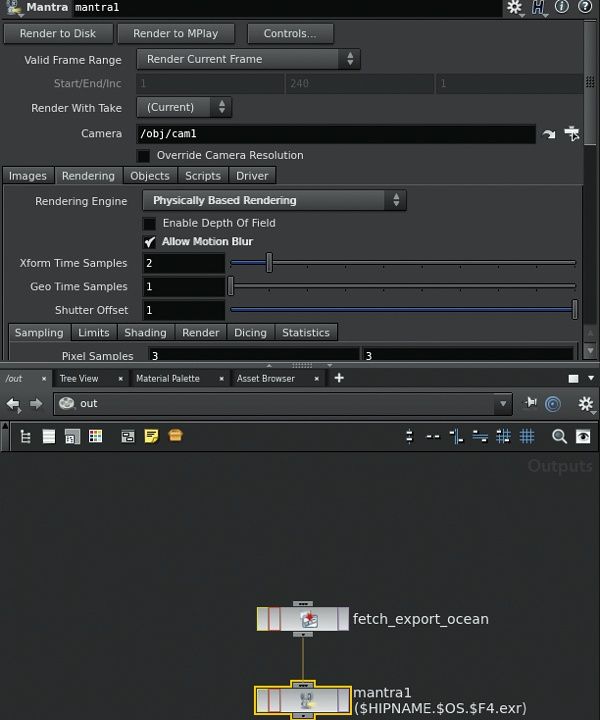
Task: Go forward in the network path history
Action: point(36,404)
